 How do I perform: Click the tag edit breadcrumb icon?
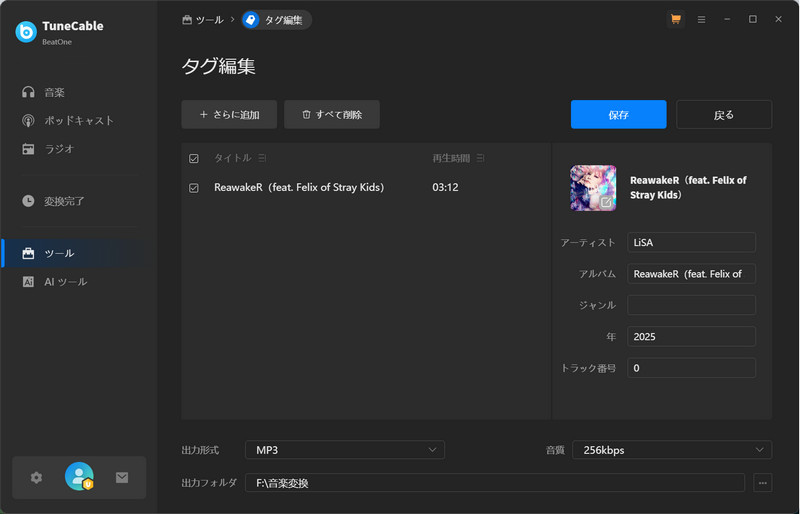pyautogui.click(x=251, y=20)
